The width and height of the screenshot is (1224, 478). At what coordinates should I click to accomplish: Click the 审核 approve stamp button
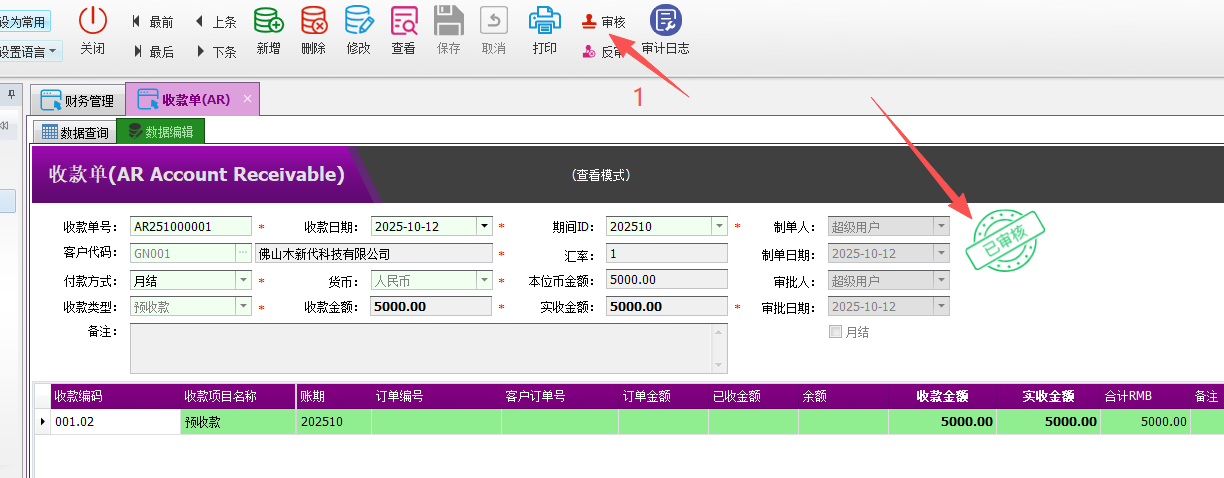[604, 22]
